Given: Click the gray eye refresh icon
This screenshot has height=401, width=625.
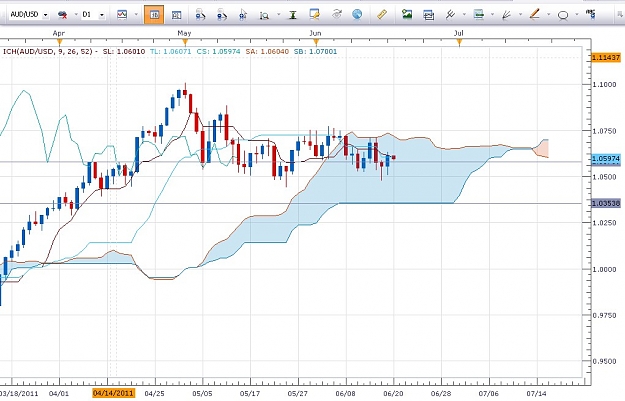Looking at the screenshot, I should tap(337, 15).
